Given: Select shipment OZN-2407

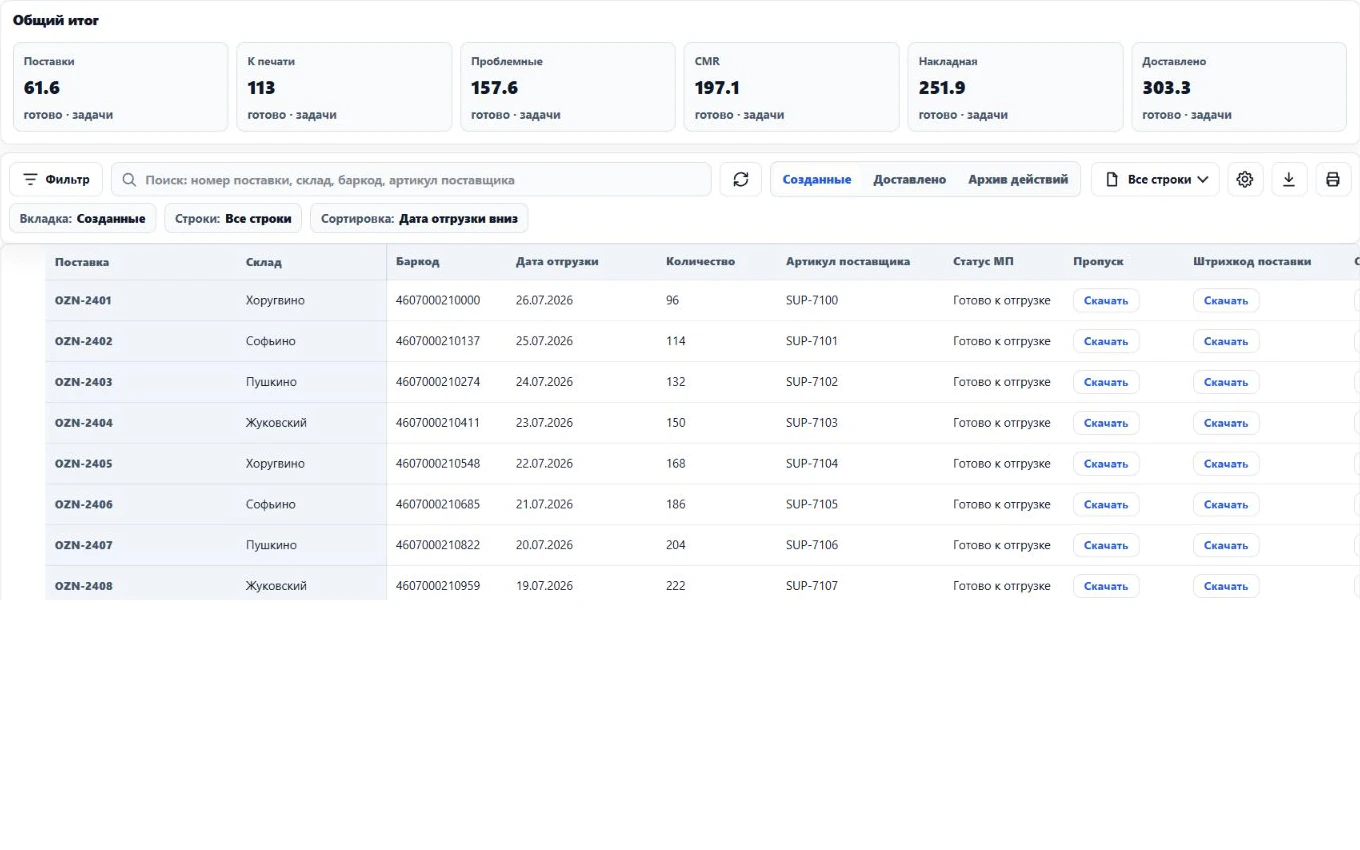Looking at the screenshot, I should 84,545.
